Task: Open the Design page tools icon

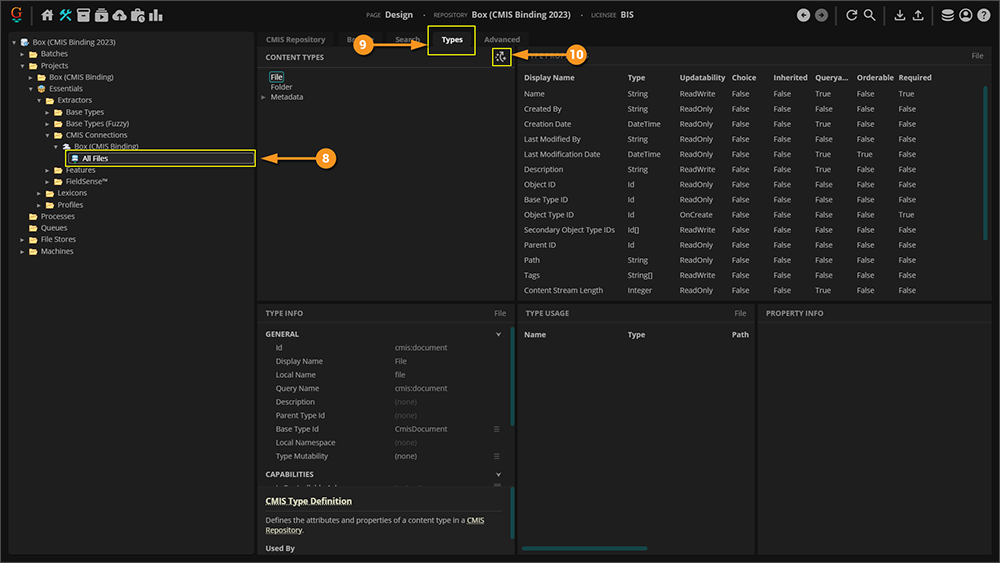Action: 66,15
